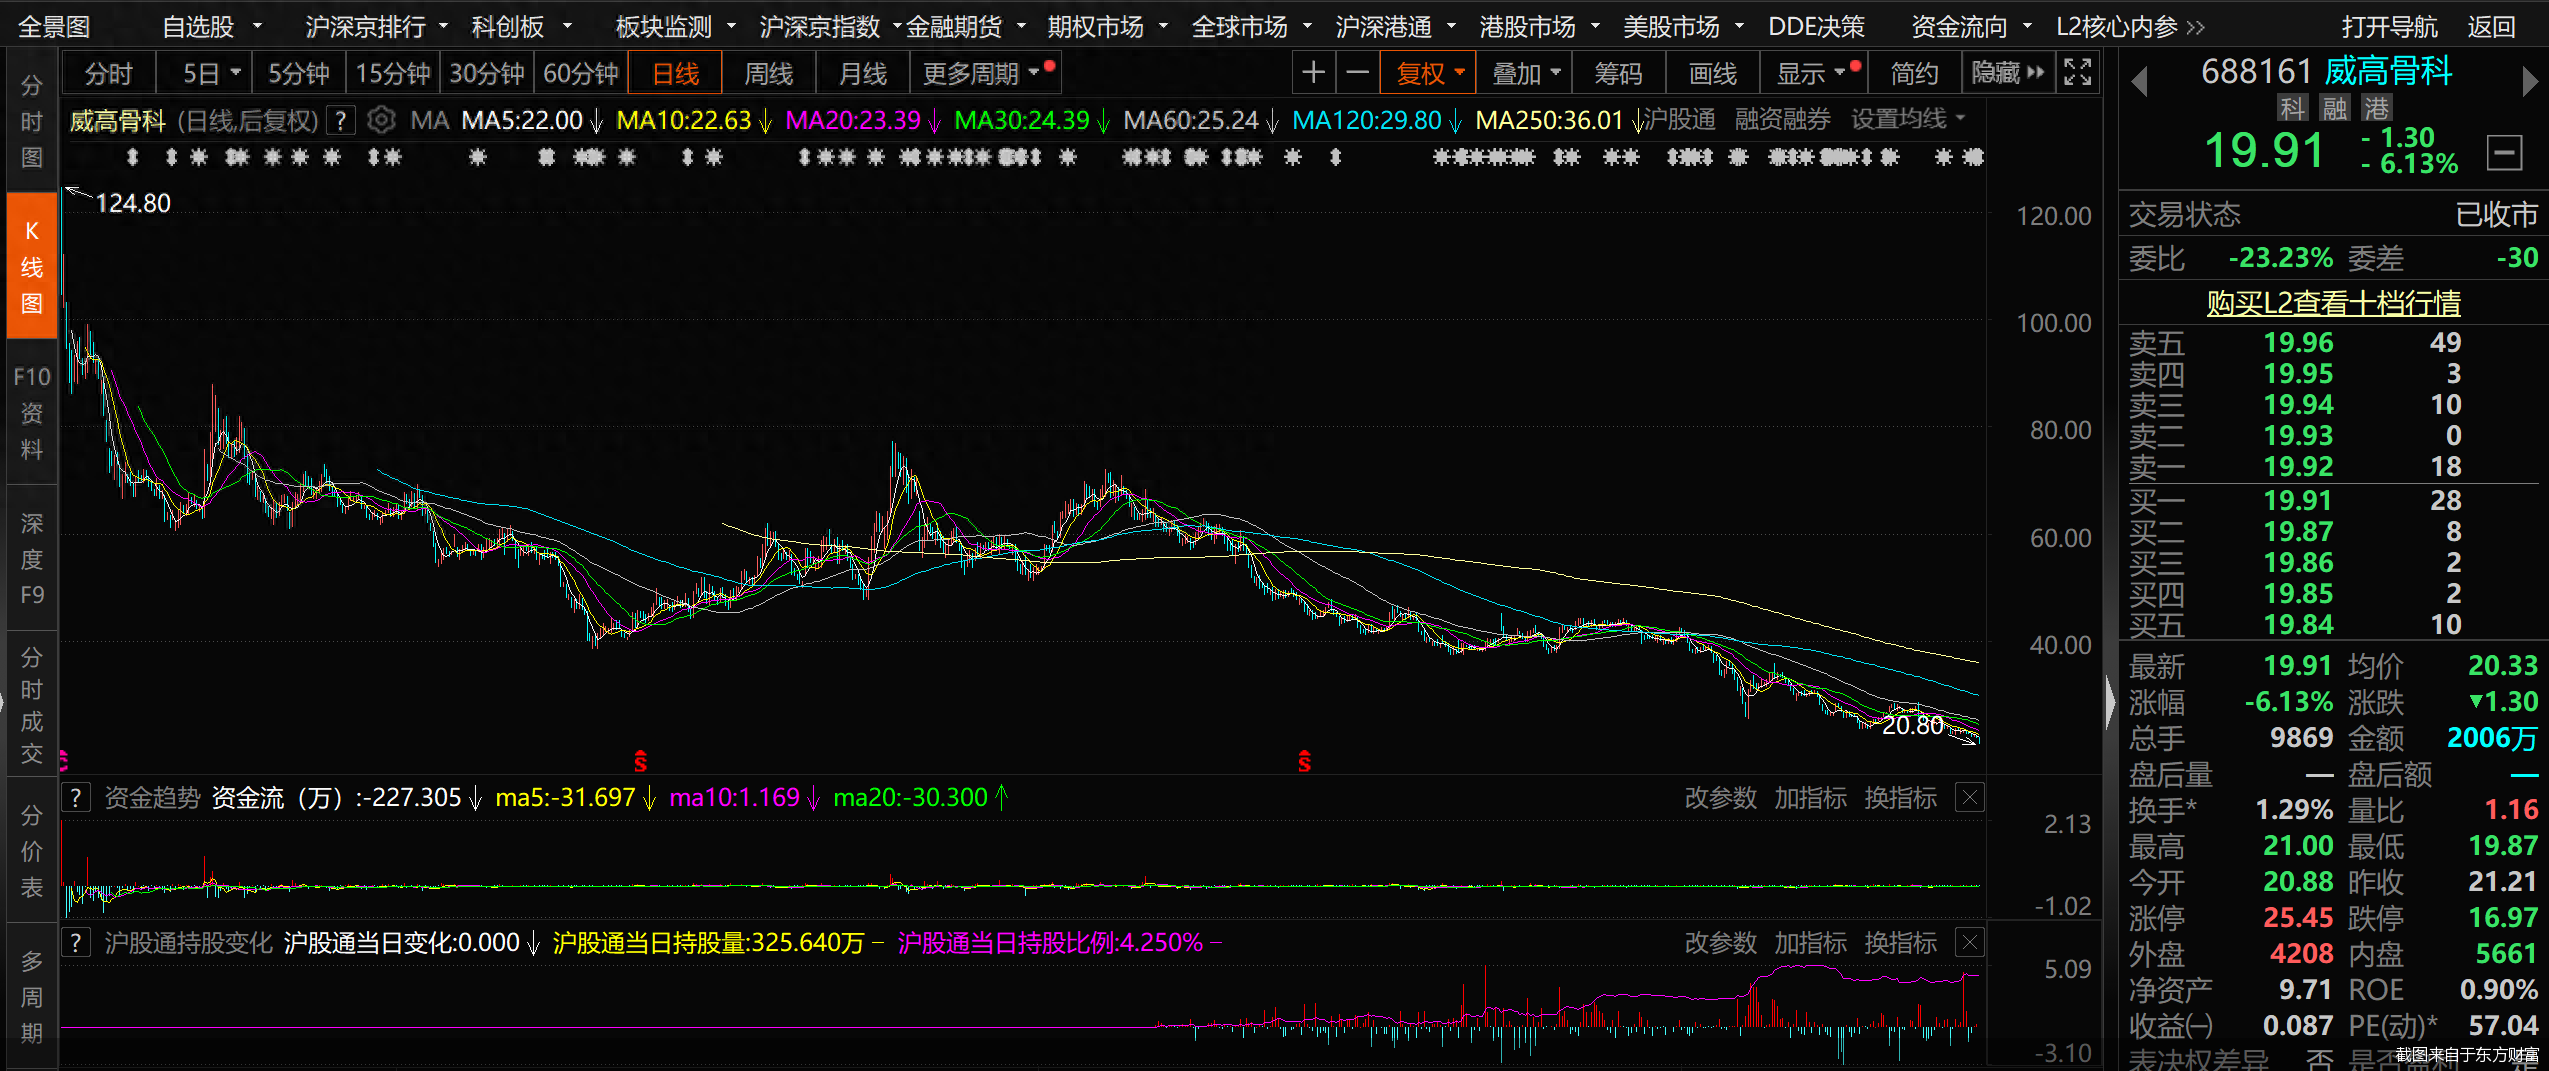Click the 港 badge under stock name
This screenshot has width=2549, height=1071.
pyautogui.click(x=2376, y=108)
